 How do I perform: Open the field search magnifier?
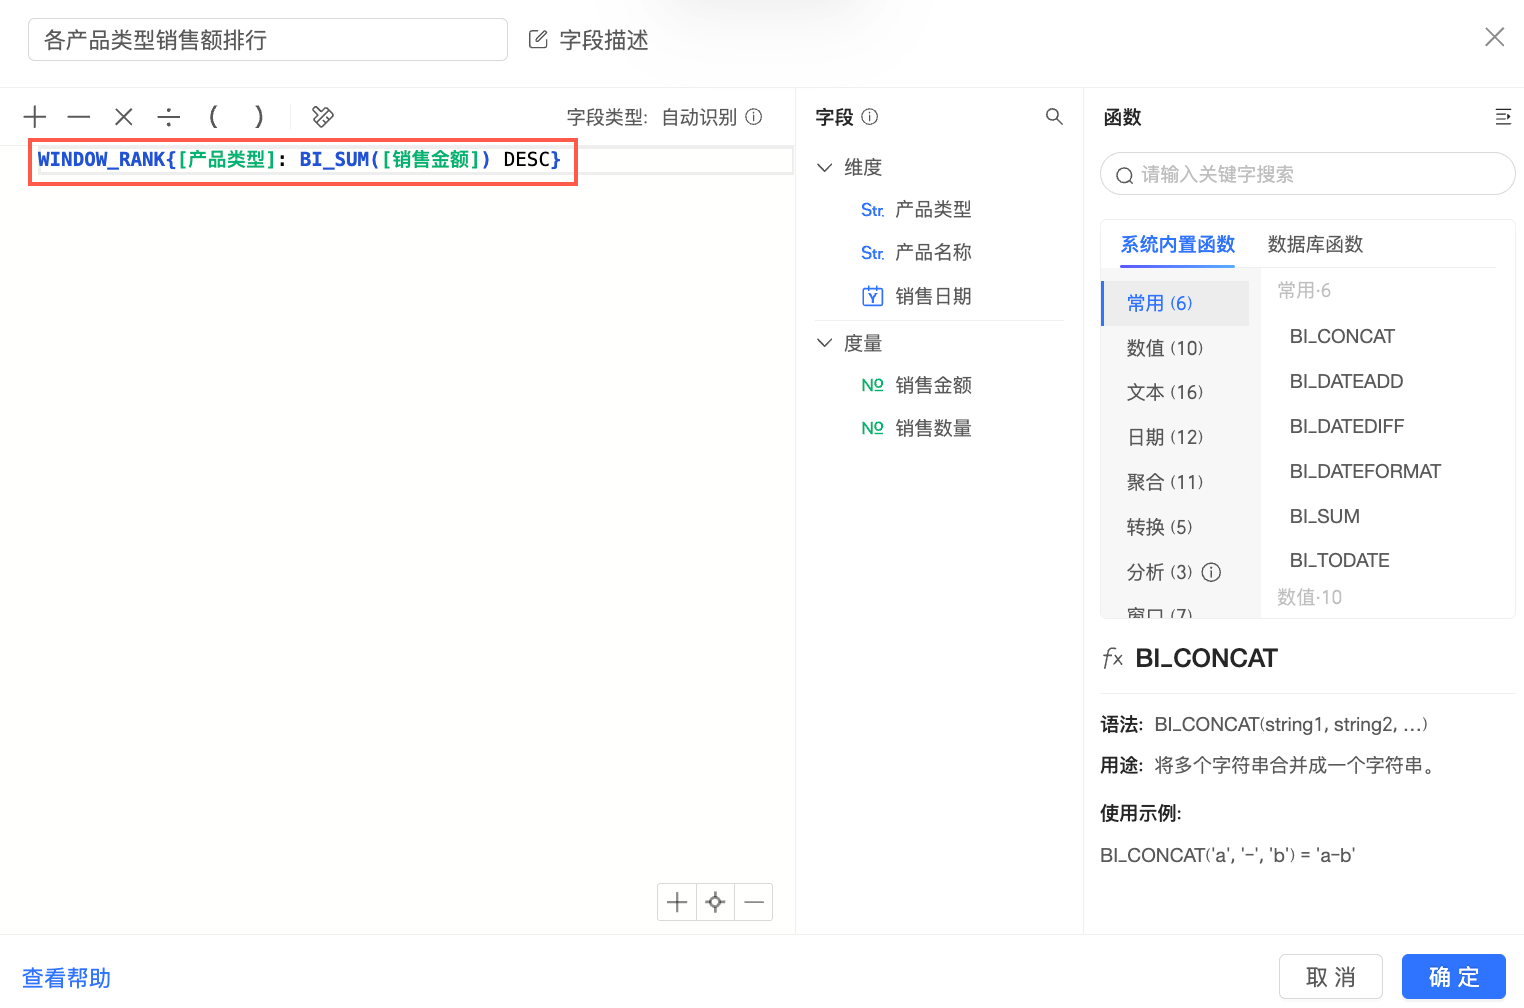1054,117
